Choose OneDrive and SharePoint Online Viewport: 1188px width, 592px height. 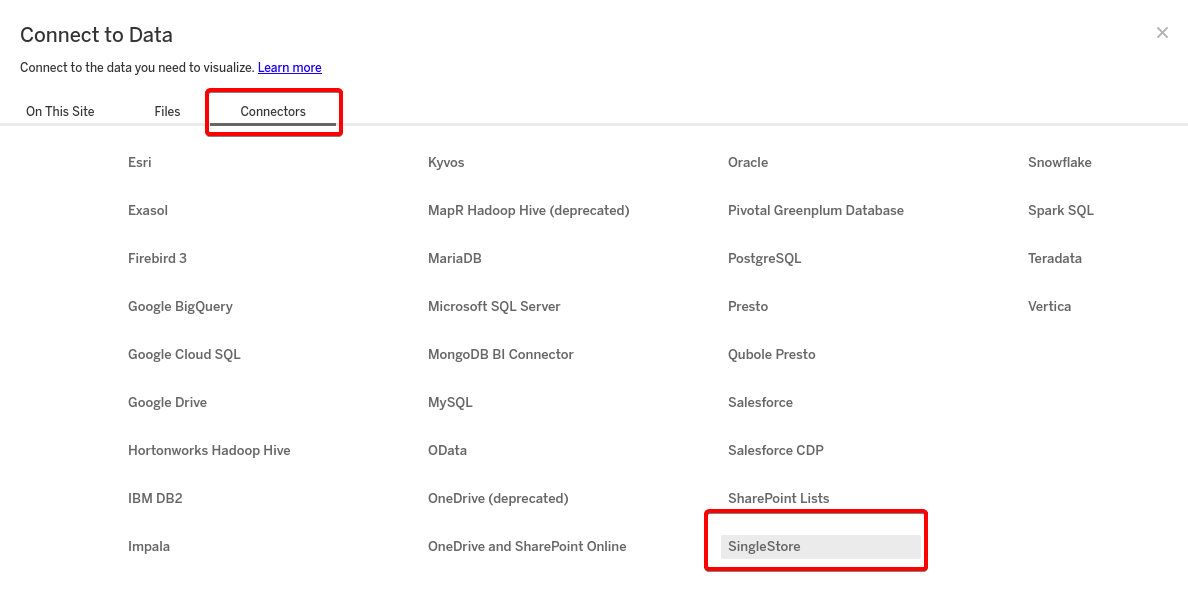(x=527, y=546)
